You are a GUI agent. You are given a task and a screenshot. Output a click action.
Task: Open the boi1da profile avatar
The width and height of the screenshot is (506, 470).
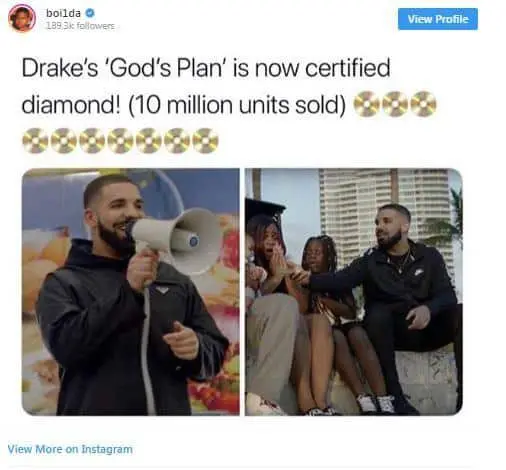22,18
